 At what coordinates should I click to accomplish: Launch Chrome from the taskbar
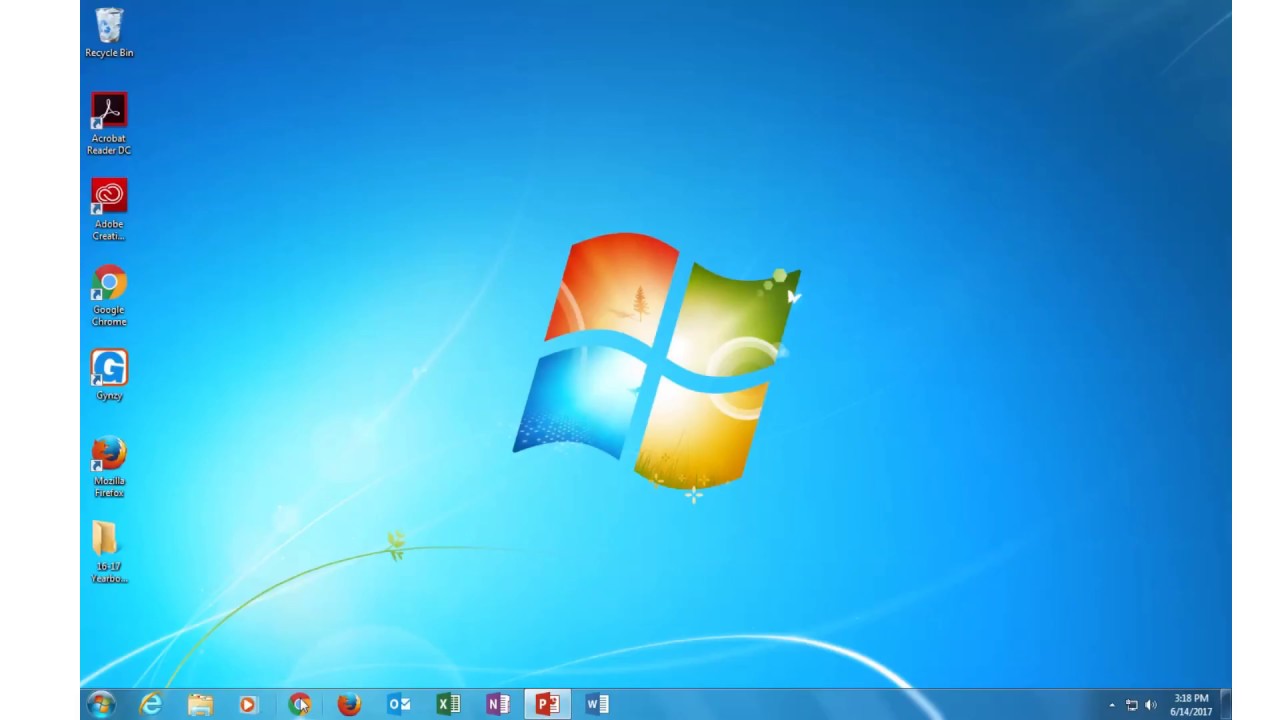(299, 704)
